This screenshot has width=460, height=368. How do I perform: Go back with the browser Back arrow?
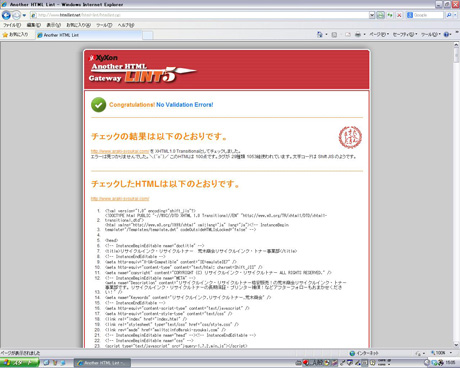(x=6, y=15)
